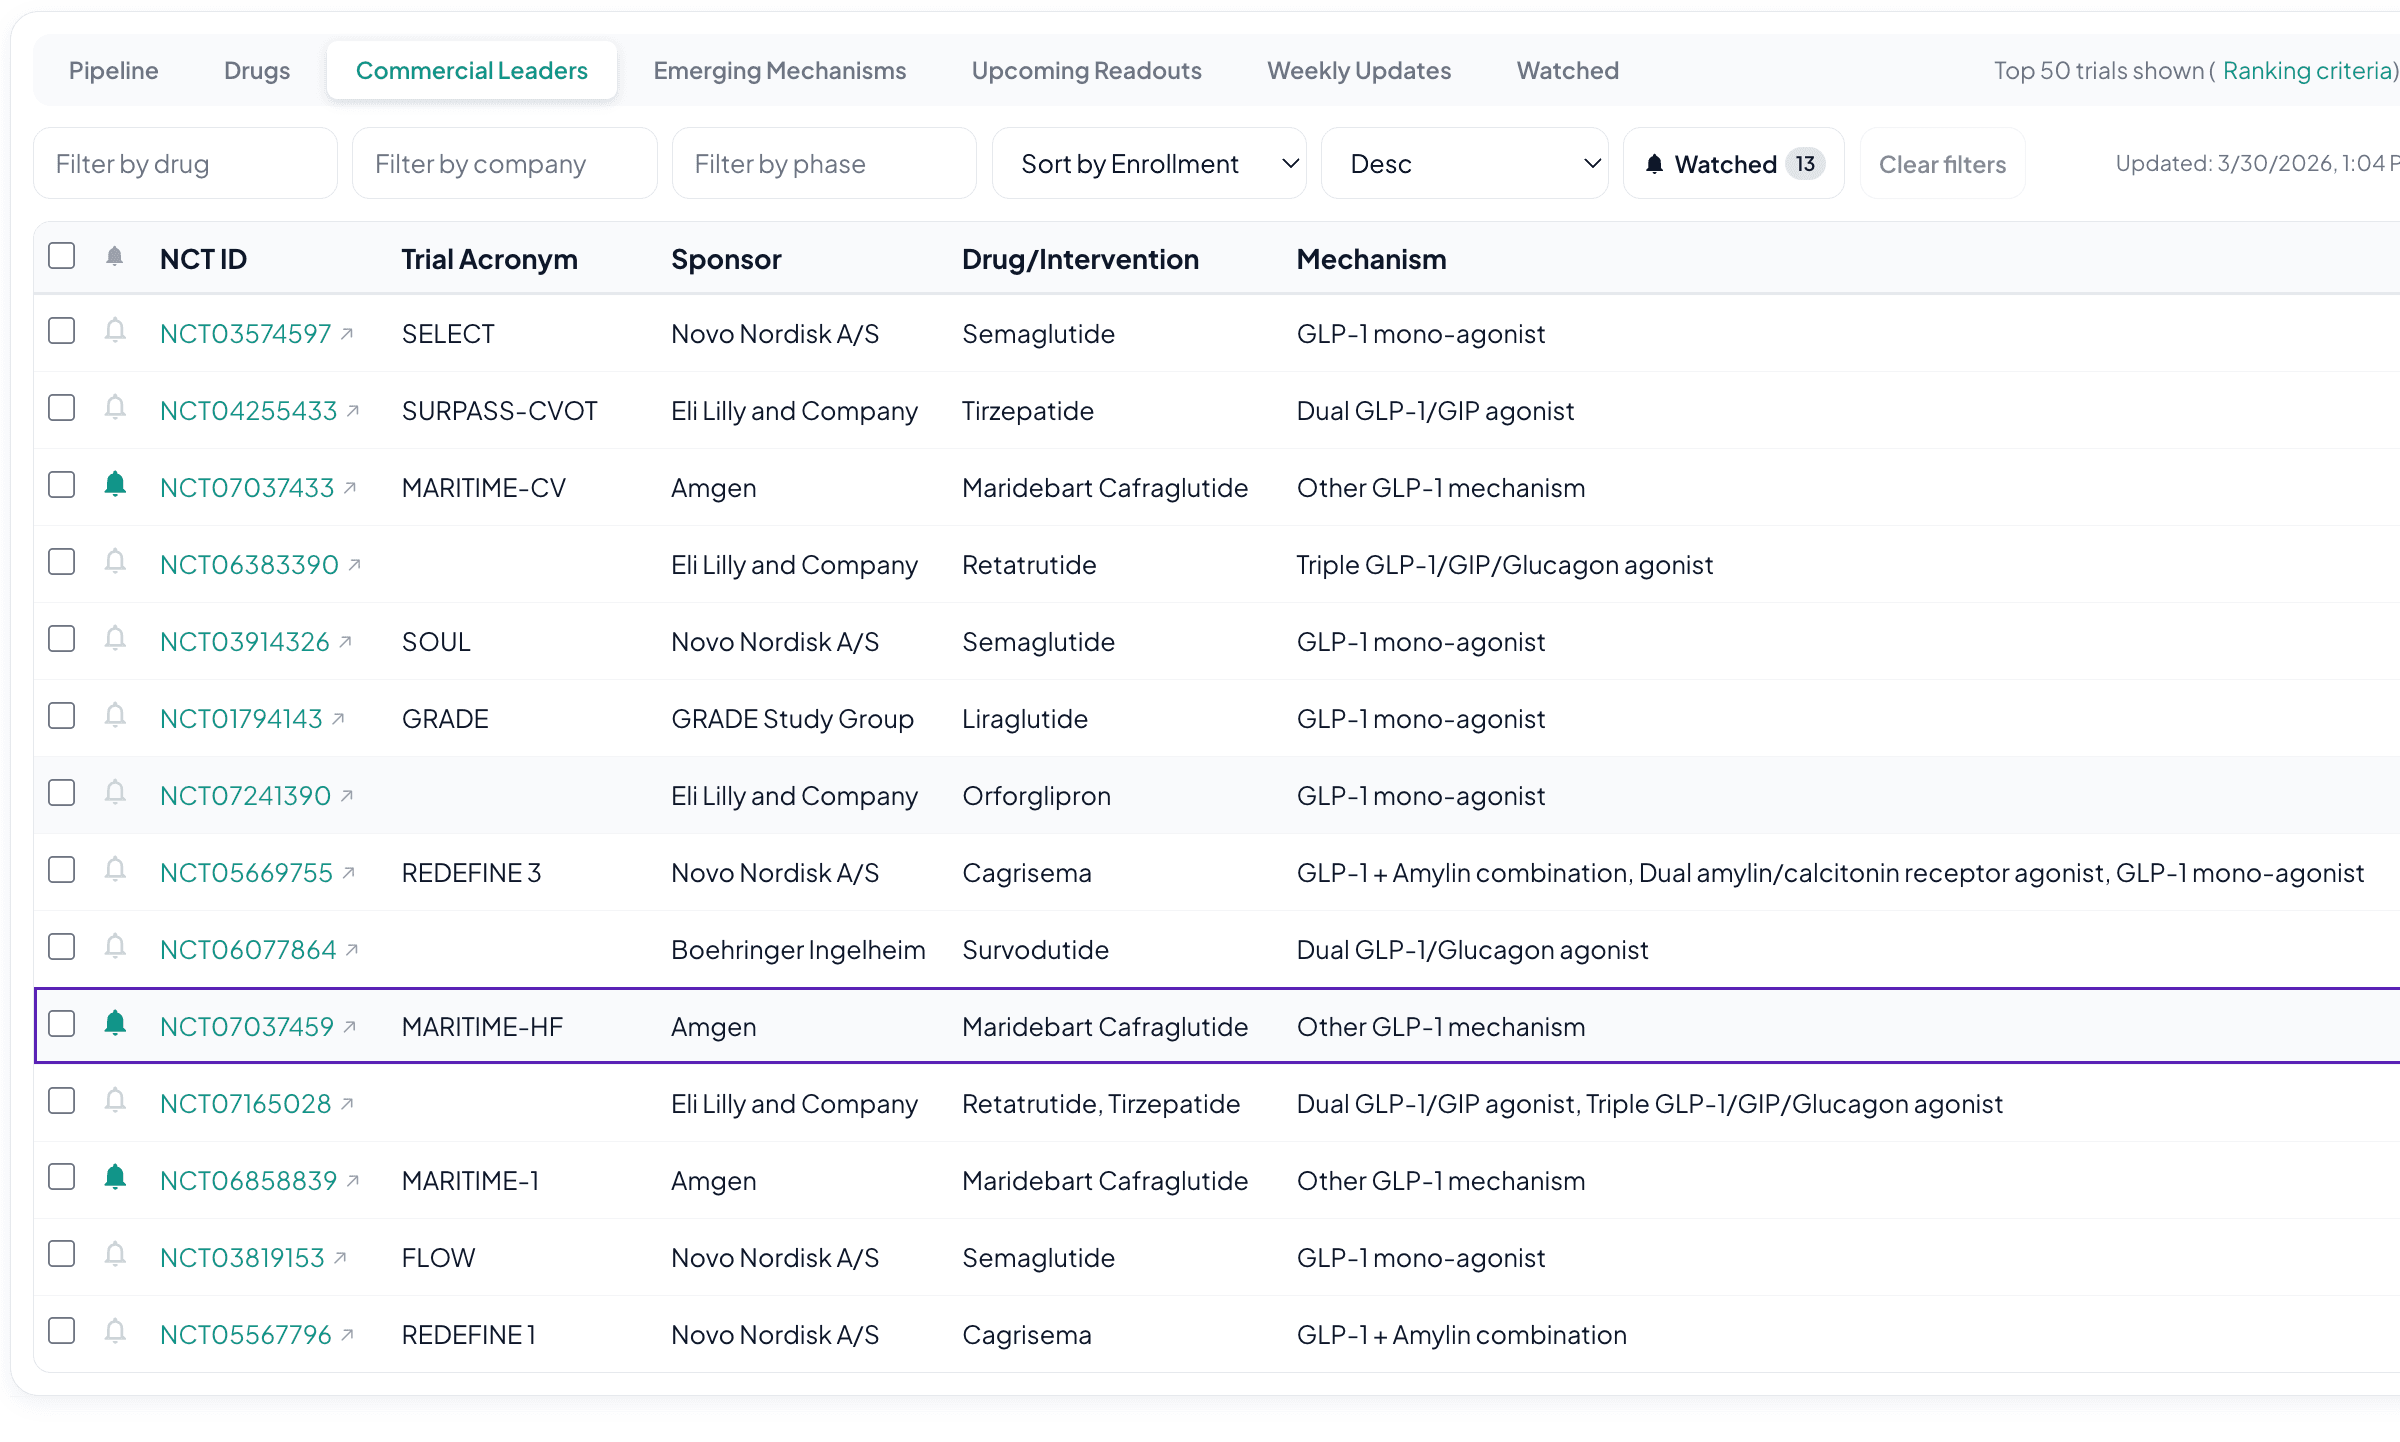Open NCT07037459 trial link
Screen dimensions: 2400x1442
[x=247, y=1027]
